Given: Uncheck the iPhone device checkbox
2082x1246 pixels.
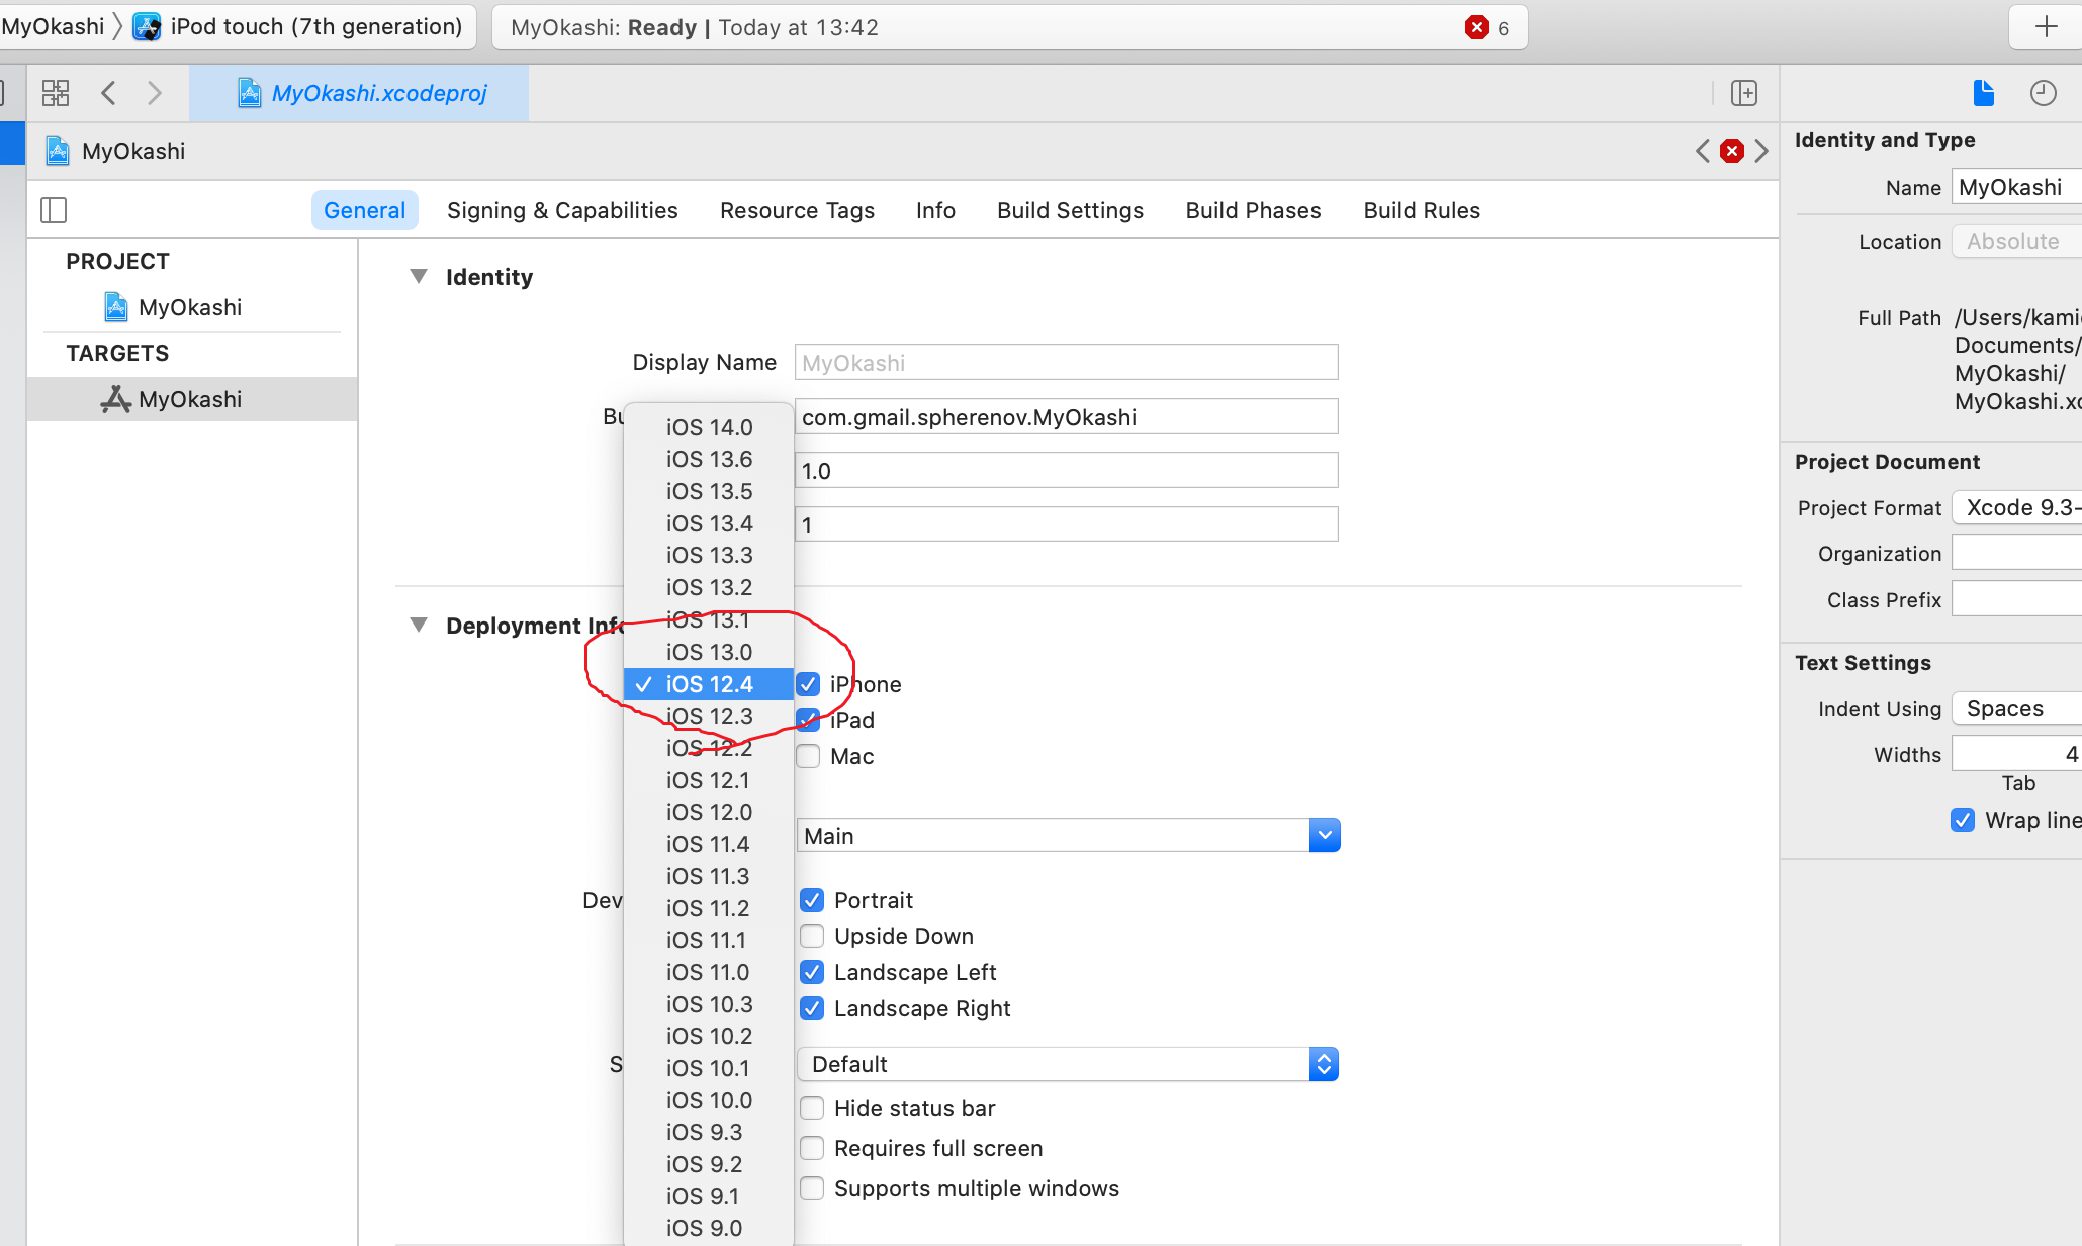Looking at the screenshot, I should click(808, 684).
